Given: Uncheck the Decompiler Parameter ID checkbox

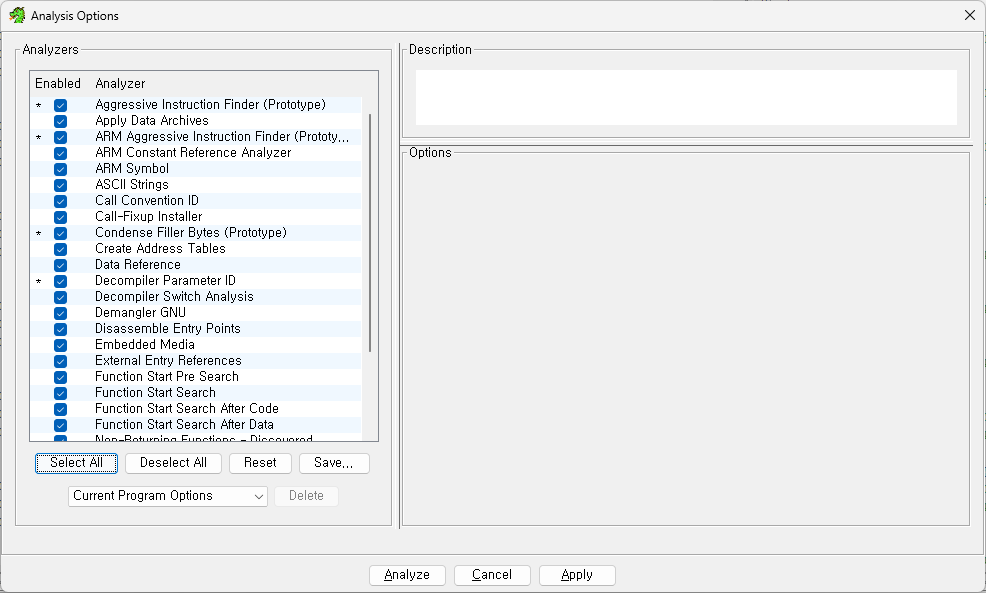Looking at the screenshot, I should (61, 281).
